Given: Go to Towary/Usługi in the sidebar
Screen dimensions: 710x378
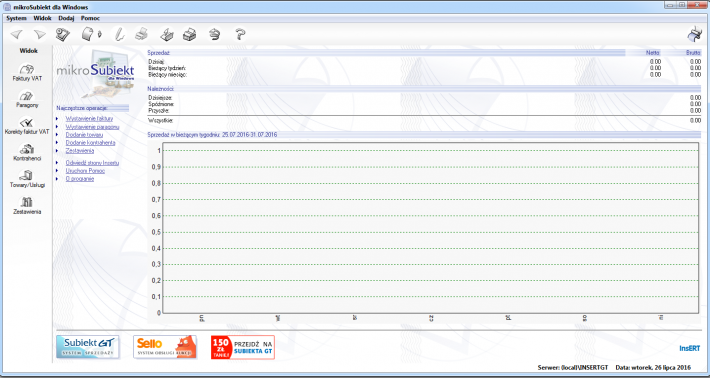Looking at the screenshot, I should click(27, 180).
